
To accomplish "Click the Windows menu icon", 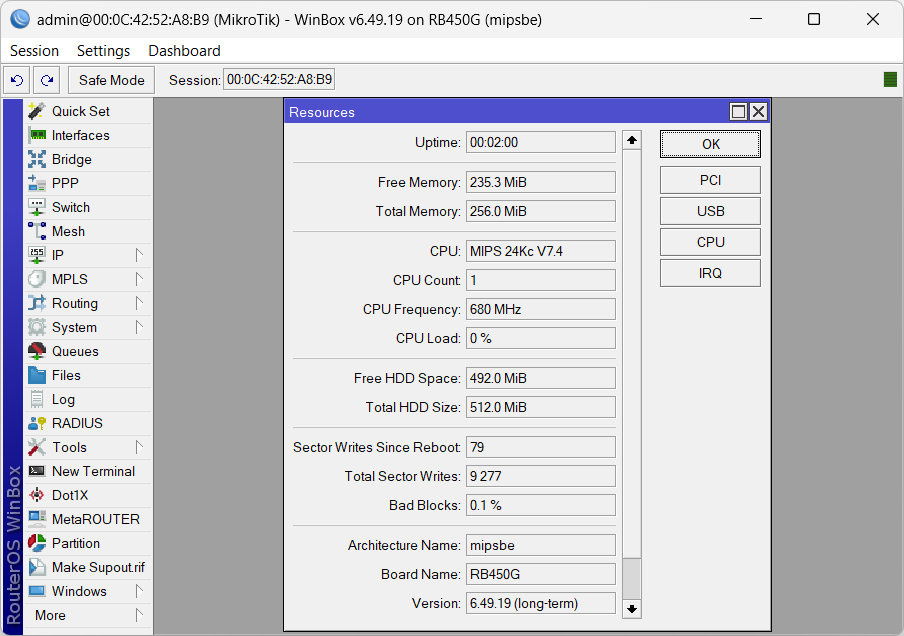I will click(x=37, y=591).
